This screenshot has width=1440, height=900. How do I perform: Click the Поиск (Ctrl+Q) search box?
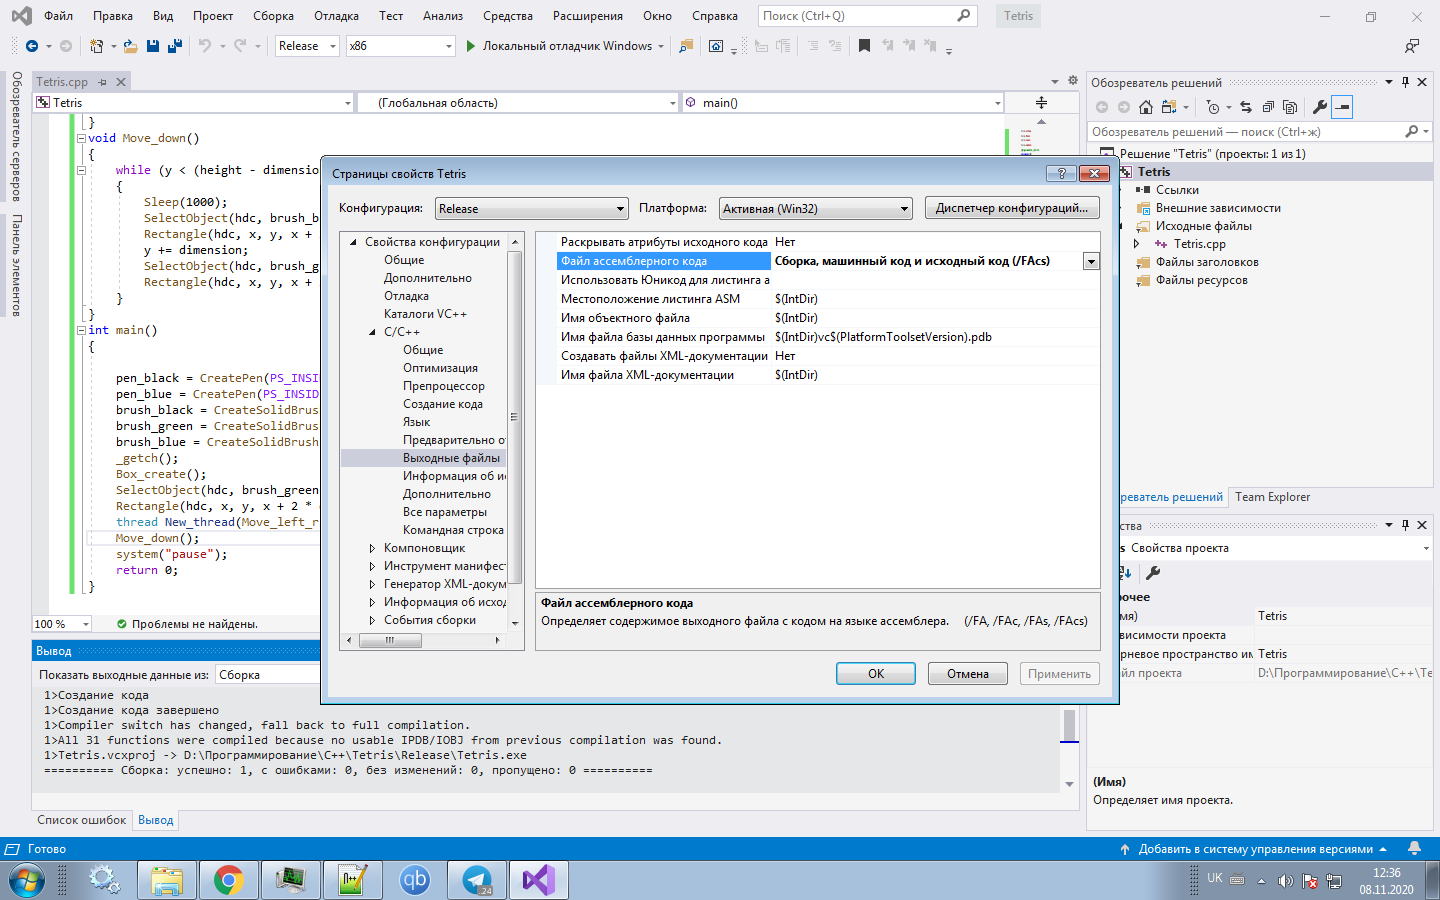pyautogui.click(x=867, y=16)
